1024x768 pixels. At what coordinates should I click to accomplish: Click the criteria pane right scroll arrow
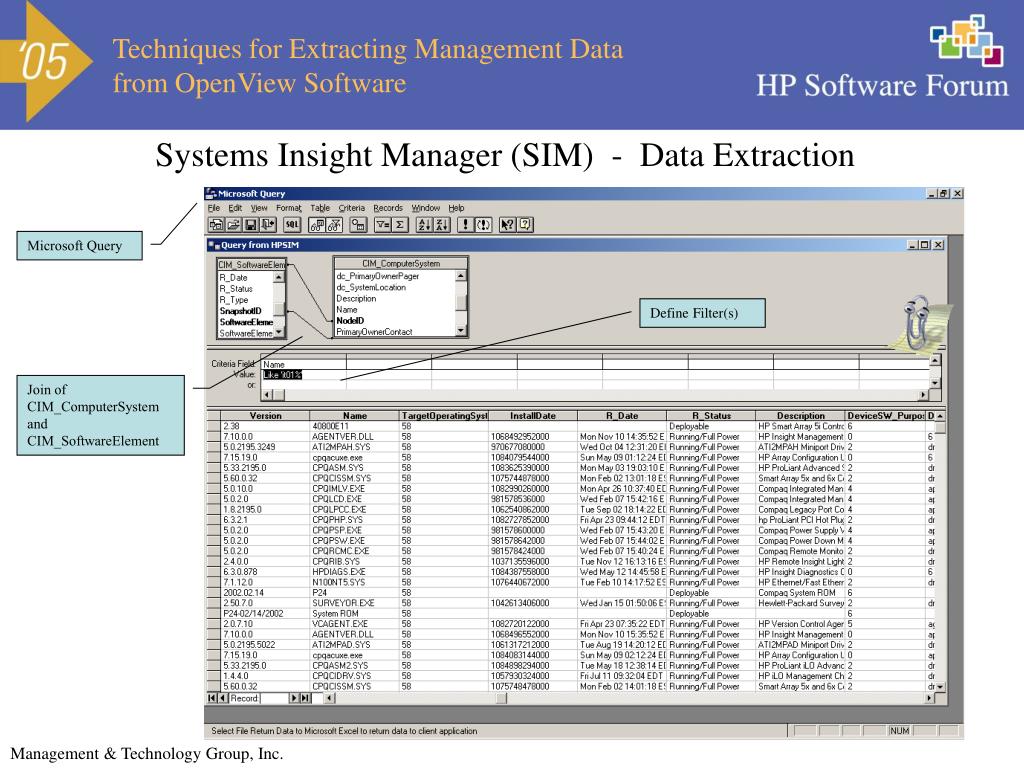point(923,395)
